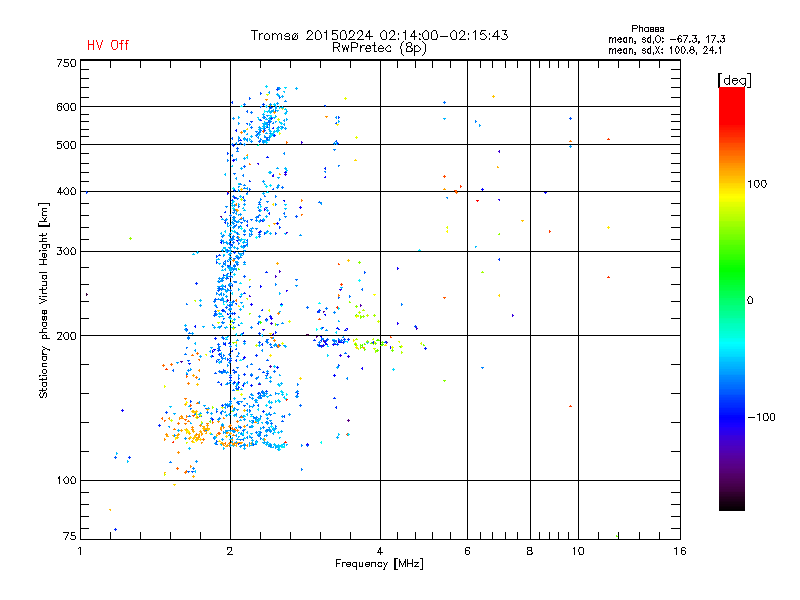Click the red 'HV Off' label
Screen dimensions: 800x600
tap(108, 45)
